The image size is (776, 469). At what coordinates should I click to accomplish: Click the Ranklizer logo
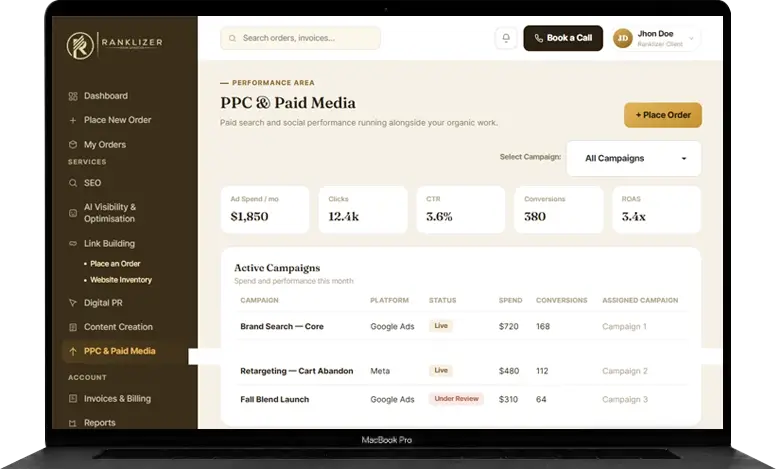[x=115, y=45]
